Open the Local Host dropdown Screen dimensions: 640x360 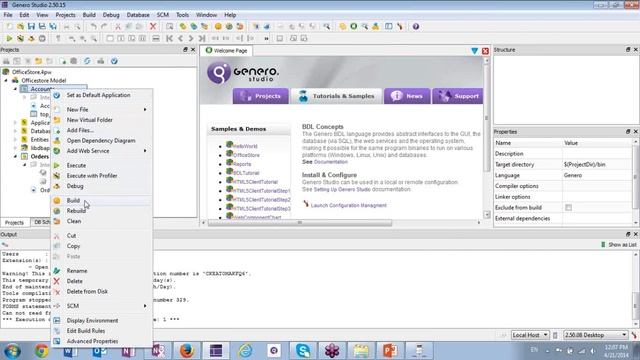(x=529, y=335)
